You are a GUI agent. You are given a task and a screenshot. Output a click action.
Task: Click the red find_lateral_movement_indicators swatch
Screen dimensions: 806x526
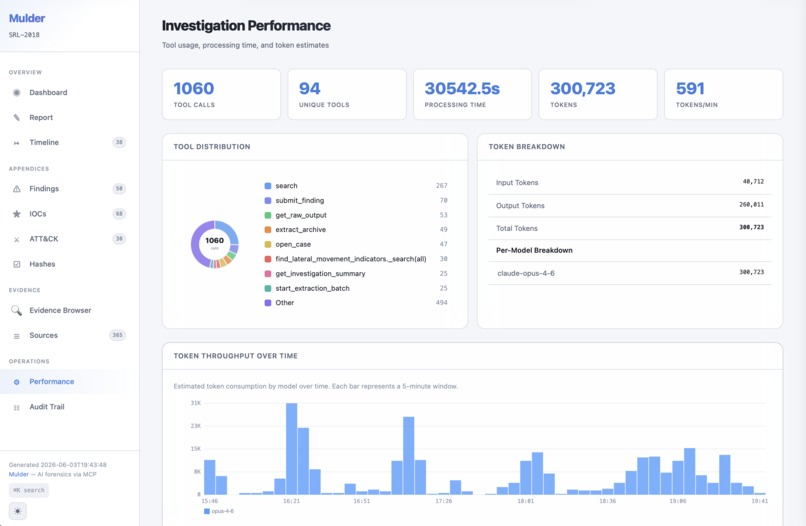[x=268, y=259]
